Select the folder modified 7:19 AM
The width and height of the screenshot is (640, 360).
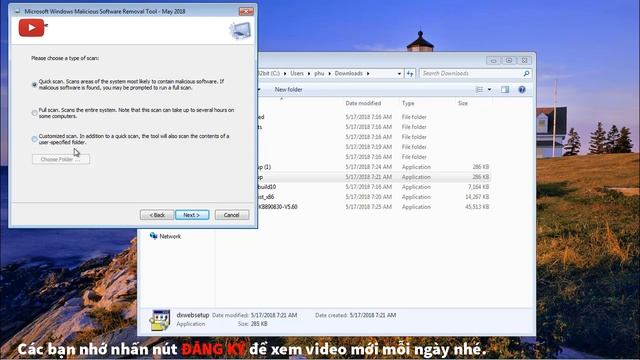click(373, 147)
